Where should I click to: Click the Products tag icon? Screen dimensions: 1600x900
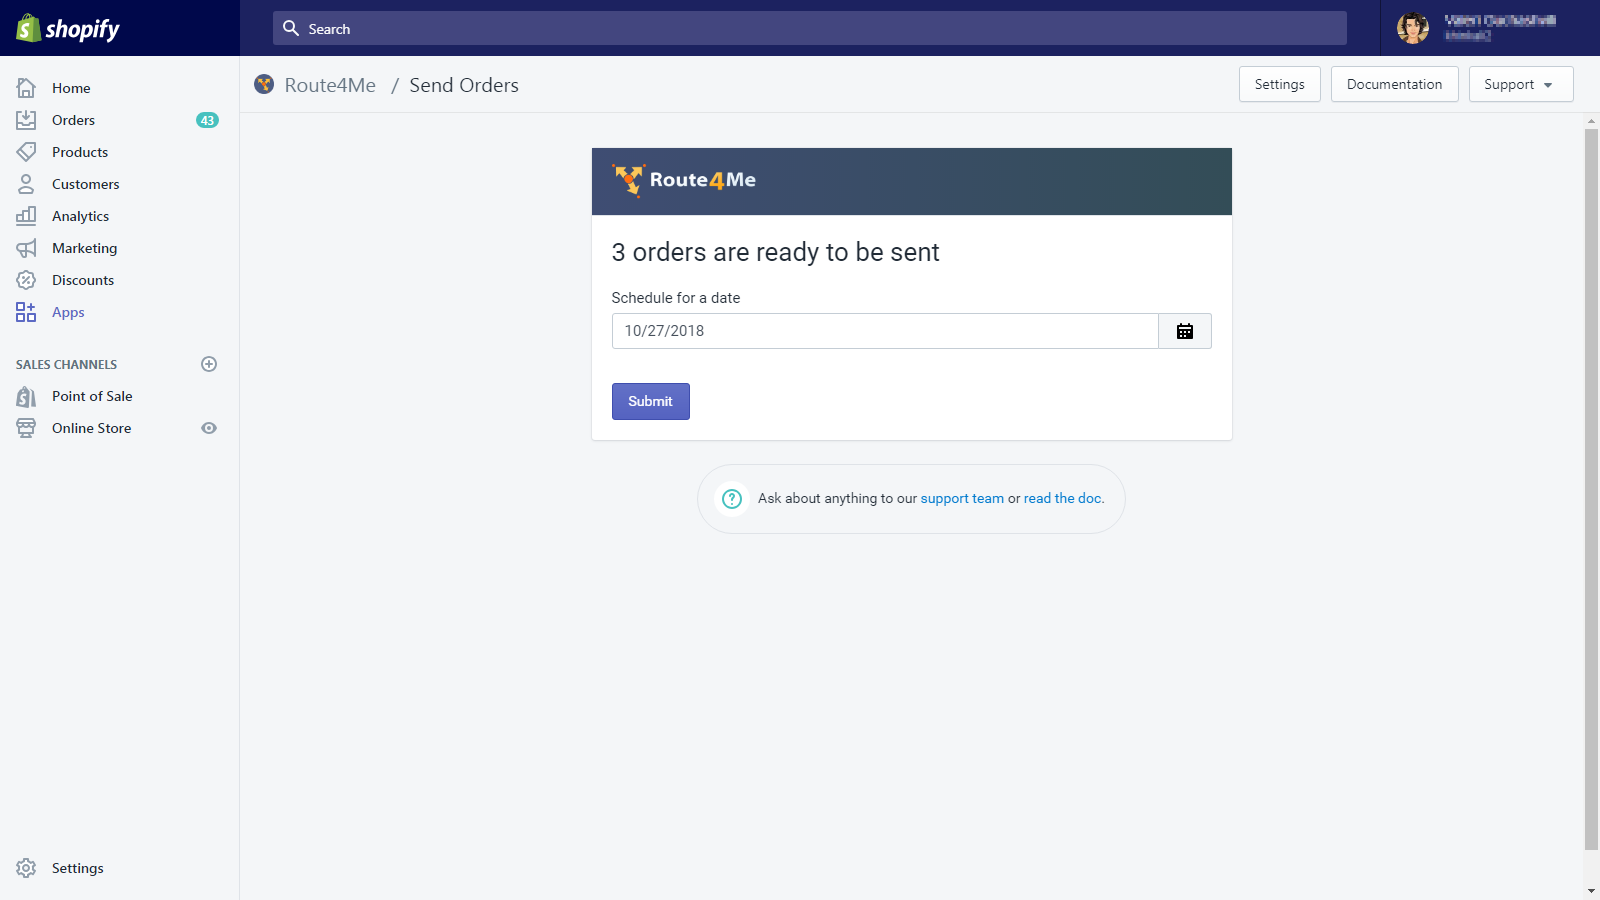tap(26, 152)
